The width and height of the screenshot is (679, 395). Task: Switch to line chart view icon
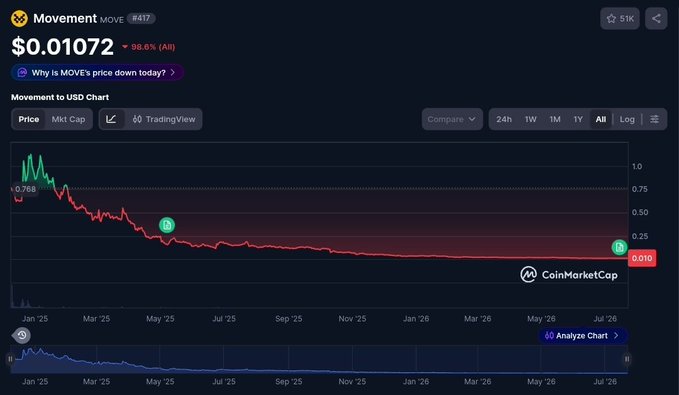(x=111, y=119)
